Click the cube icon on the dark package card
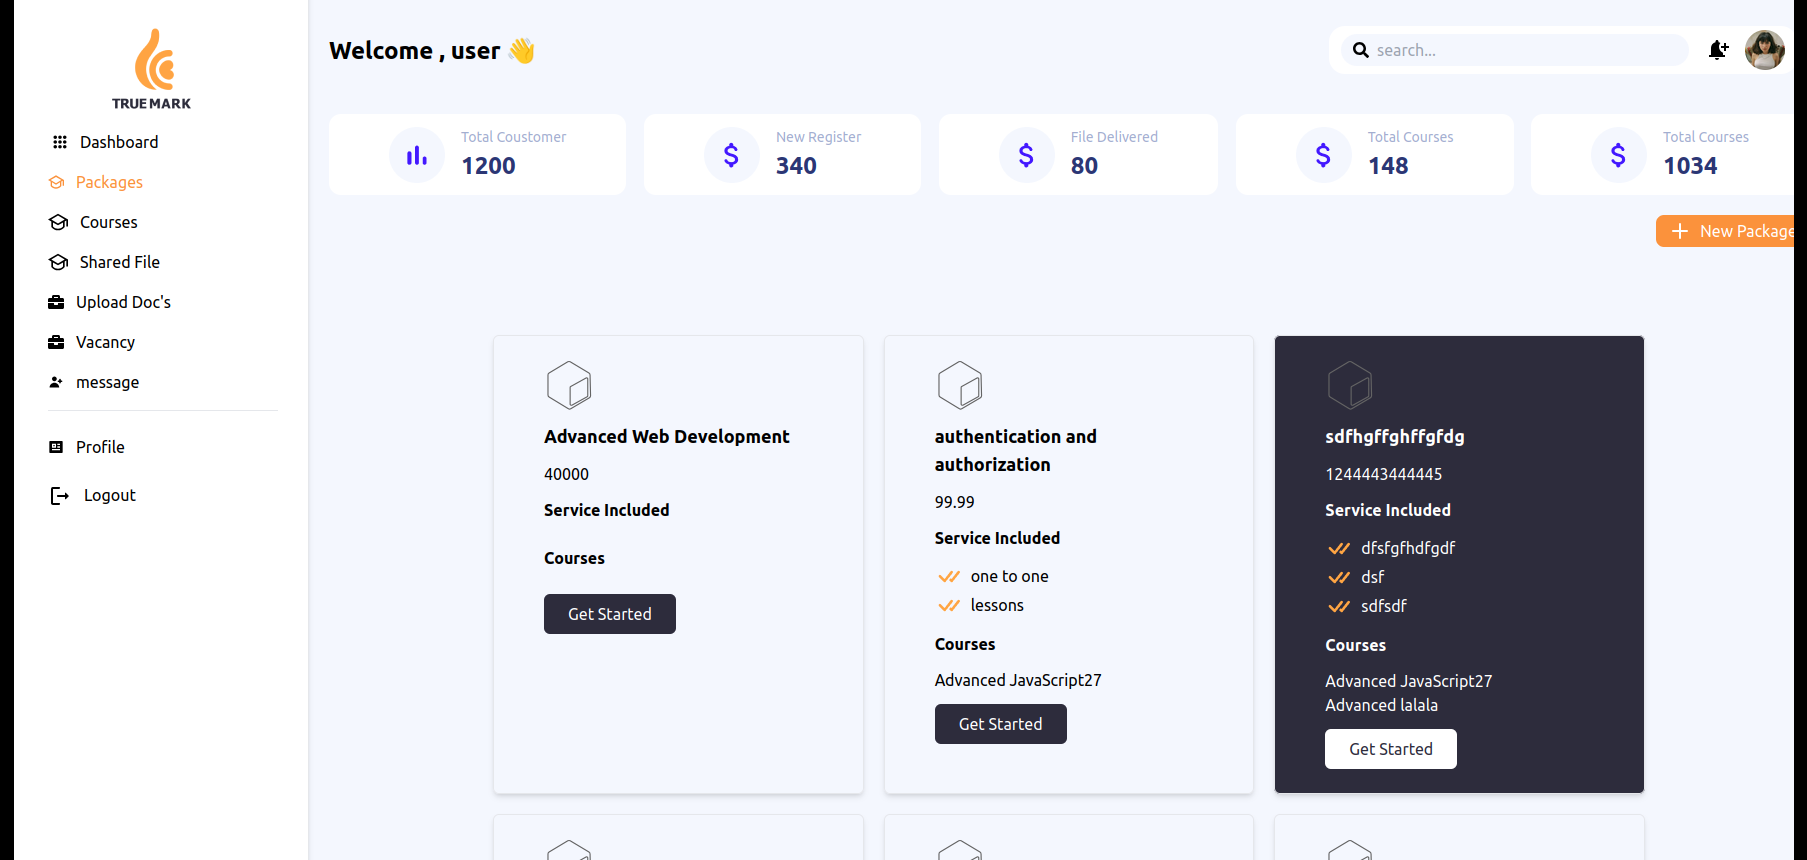This screenshot has height=860, width=1807. [x=1350, y=385]
